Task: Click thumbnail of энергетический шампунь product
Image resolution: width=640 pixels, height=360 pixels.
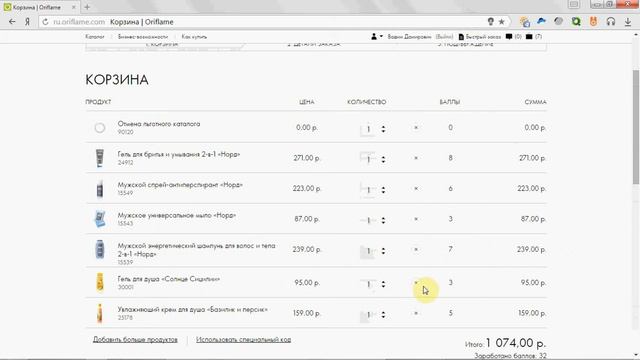Action: (x=100, y=249)
